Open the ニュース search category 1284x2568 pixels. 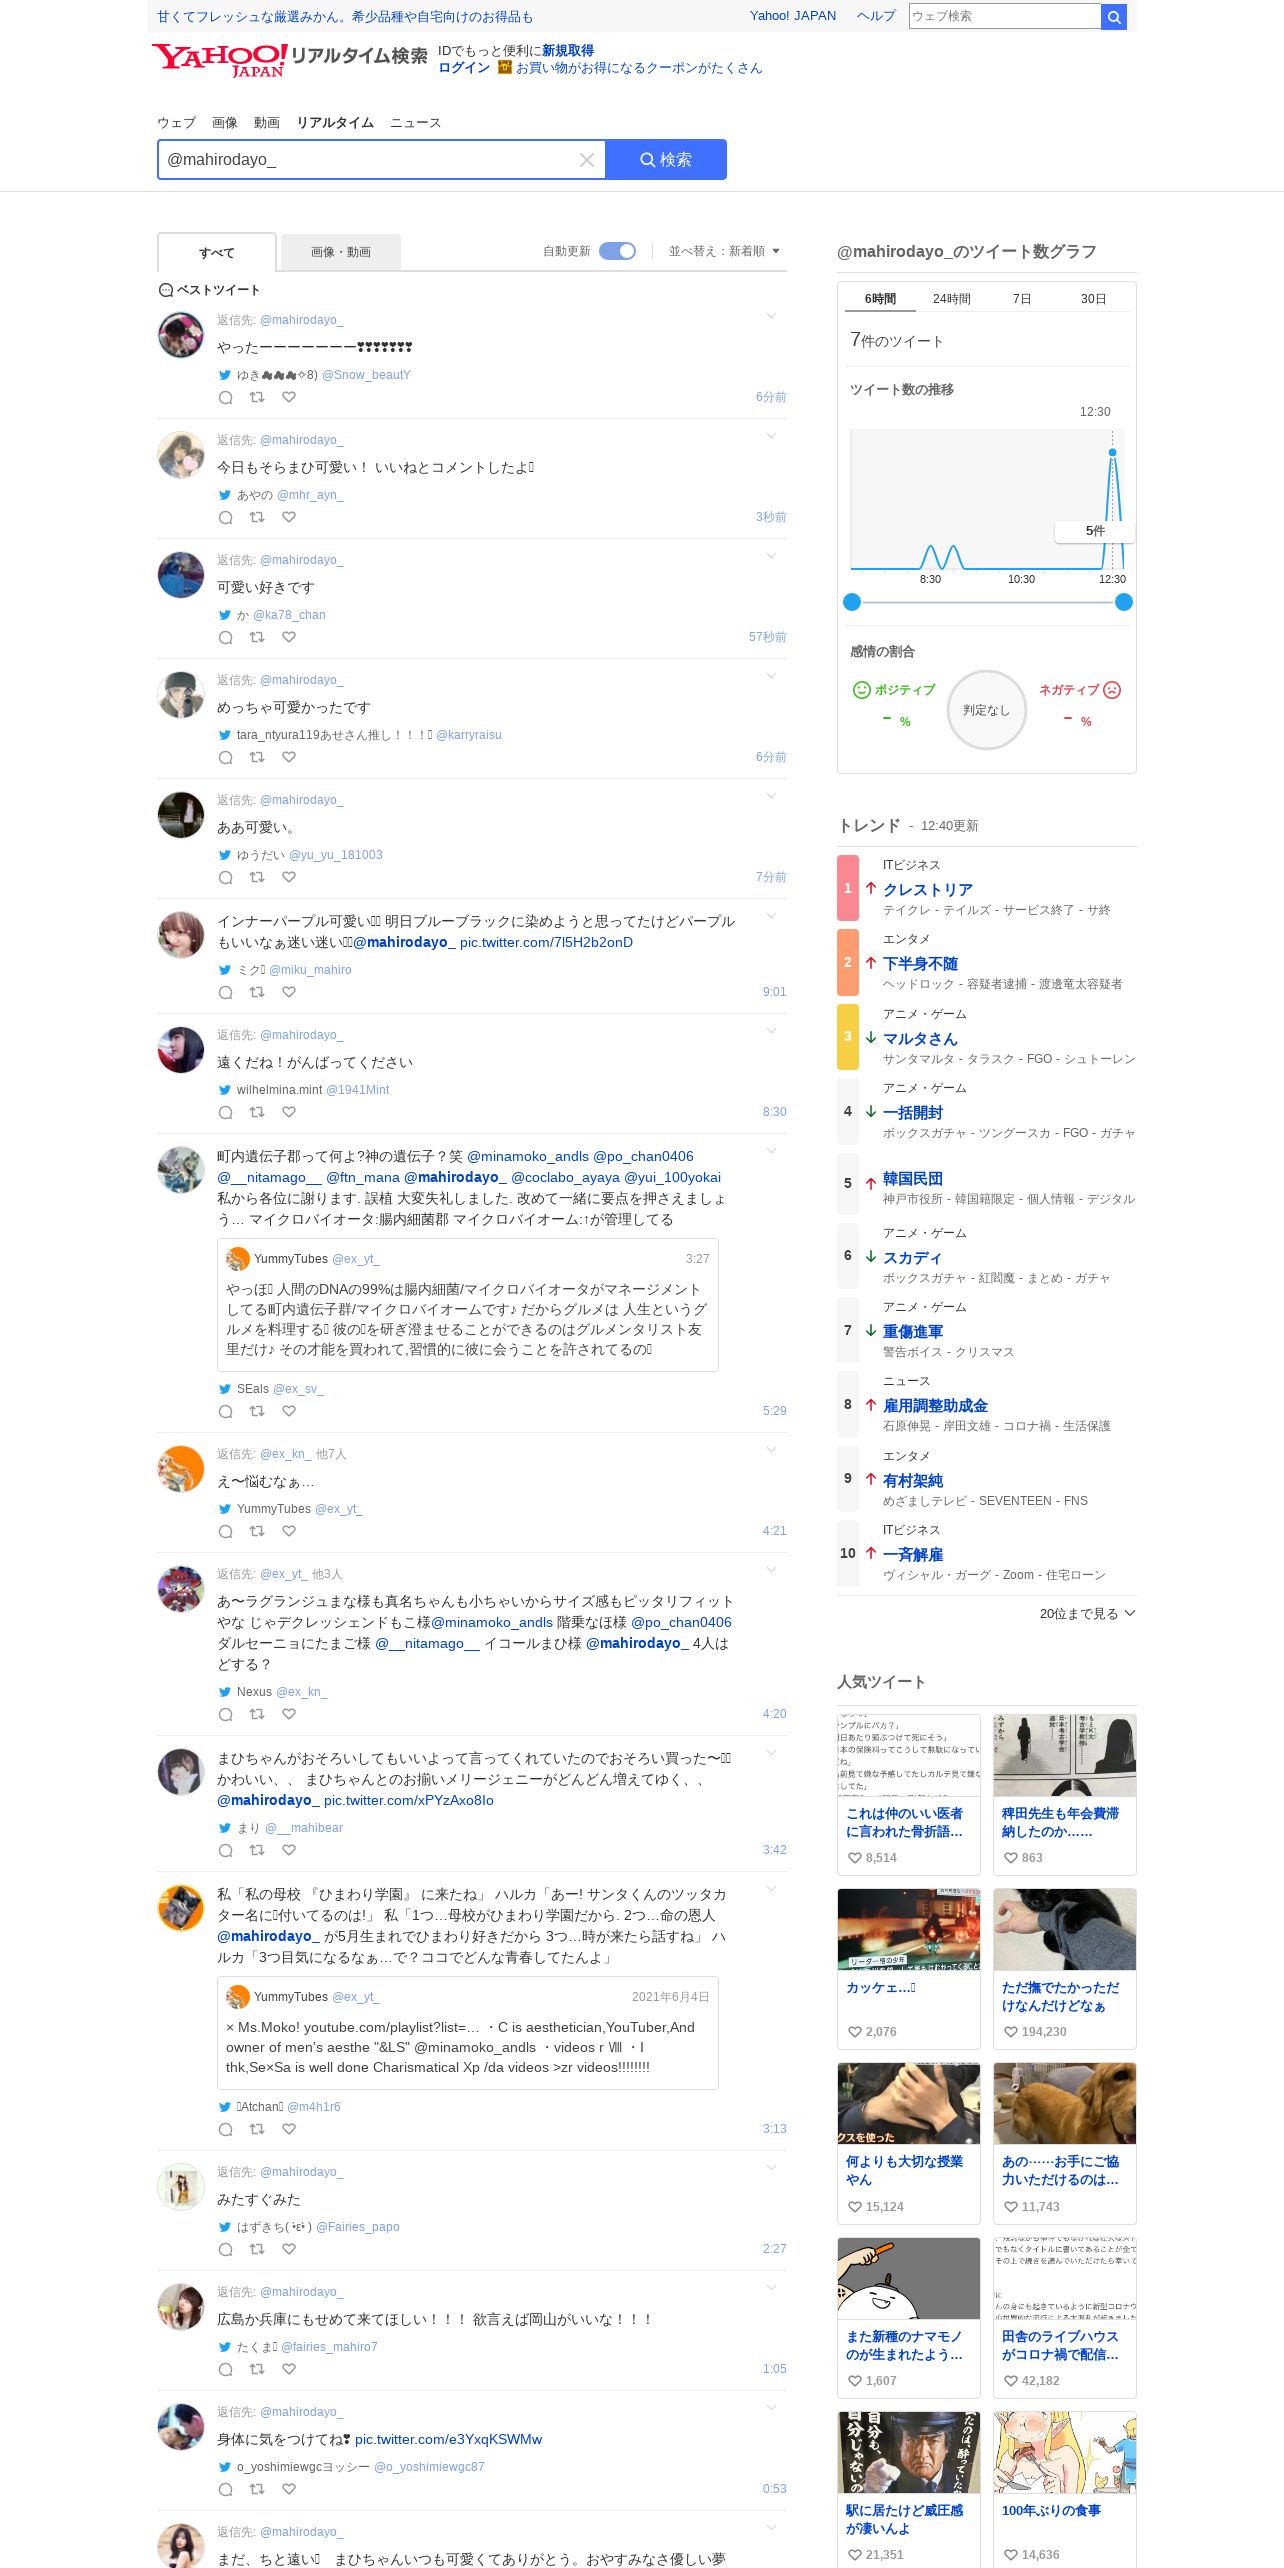tap(415, 123)
